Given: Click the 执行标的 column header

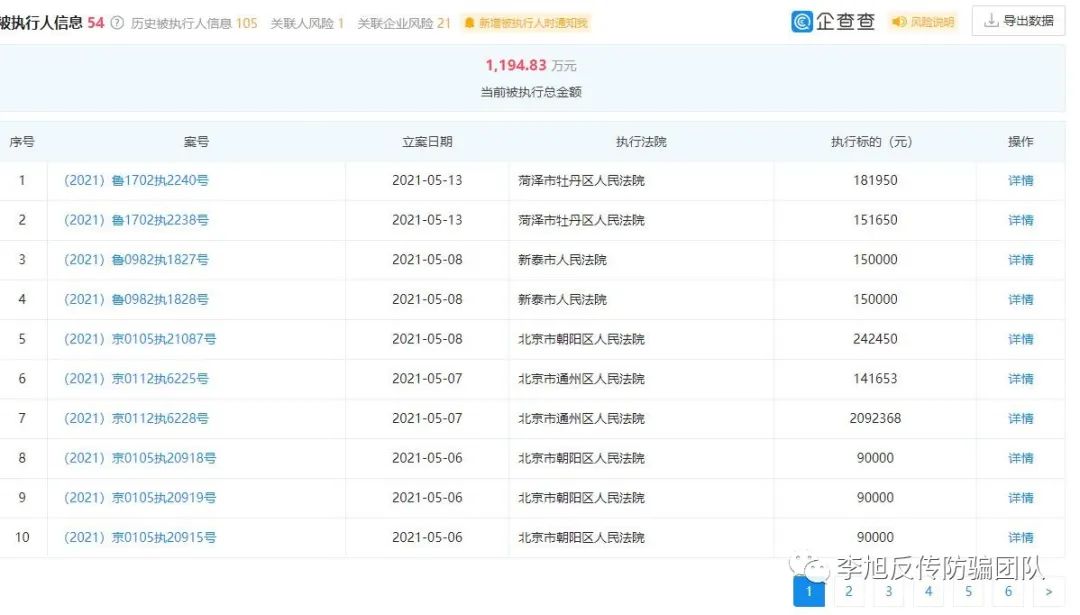Looking at the screenshot, I should (871, 142).
